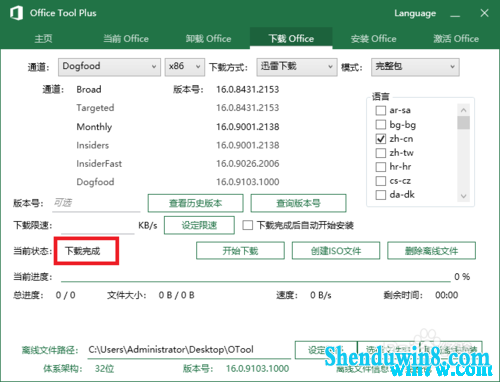Click the 创建ISO文件 button

336,251
